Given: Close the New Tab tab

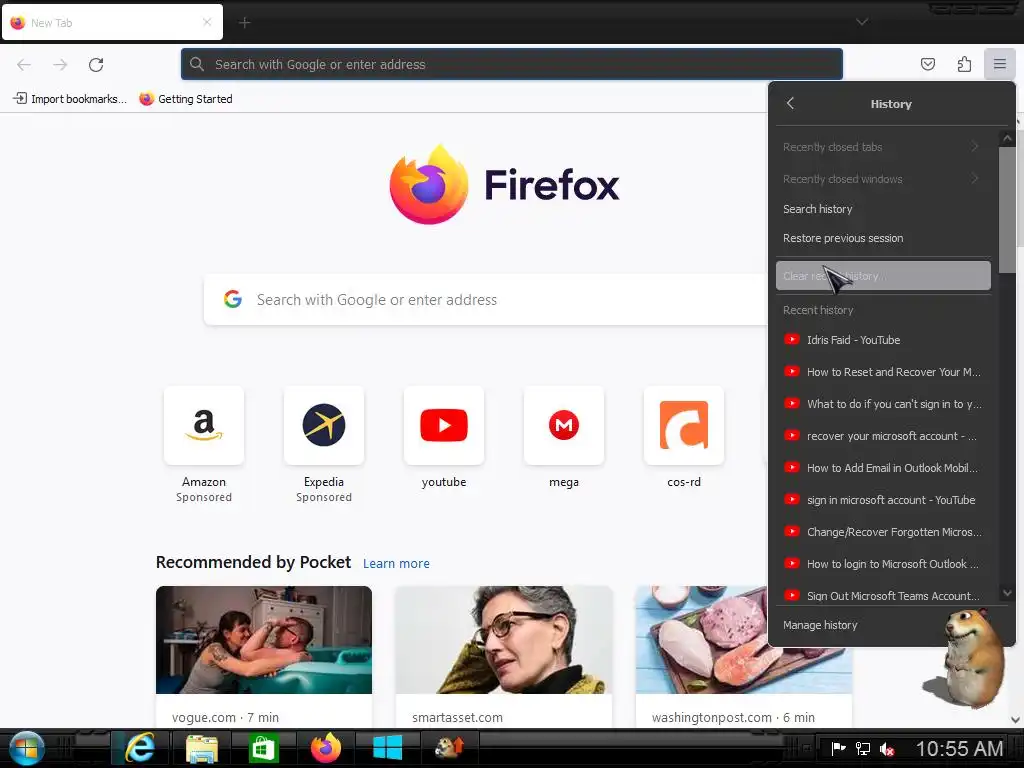Looking at the screenshot, I should 207,22.
